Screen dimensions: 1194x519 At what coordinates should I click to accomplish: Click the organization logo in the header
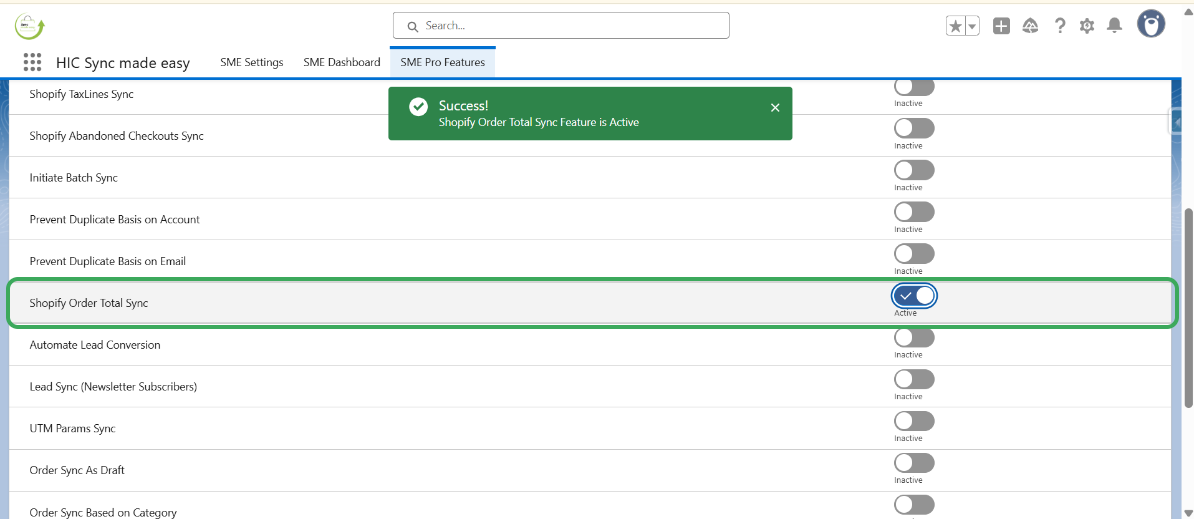(29, 26)
